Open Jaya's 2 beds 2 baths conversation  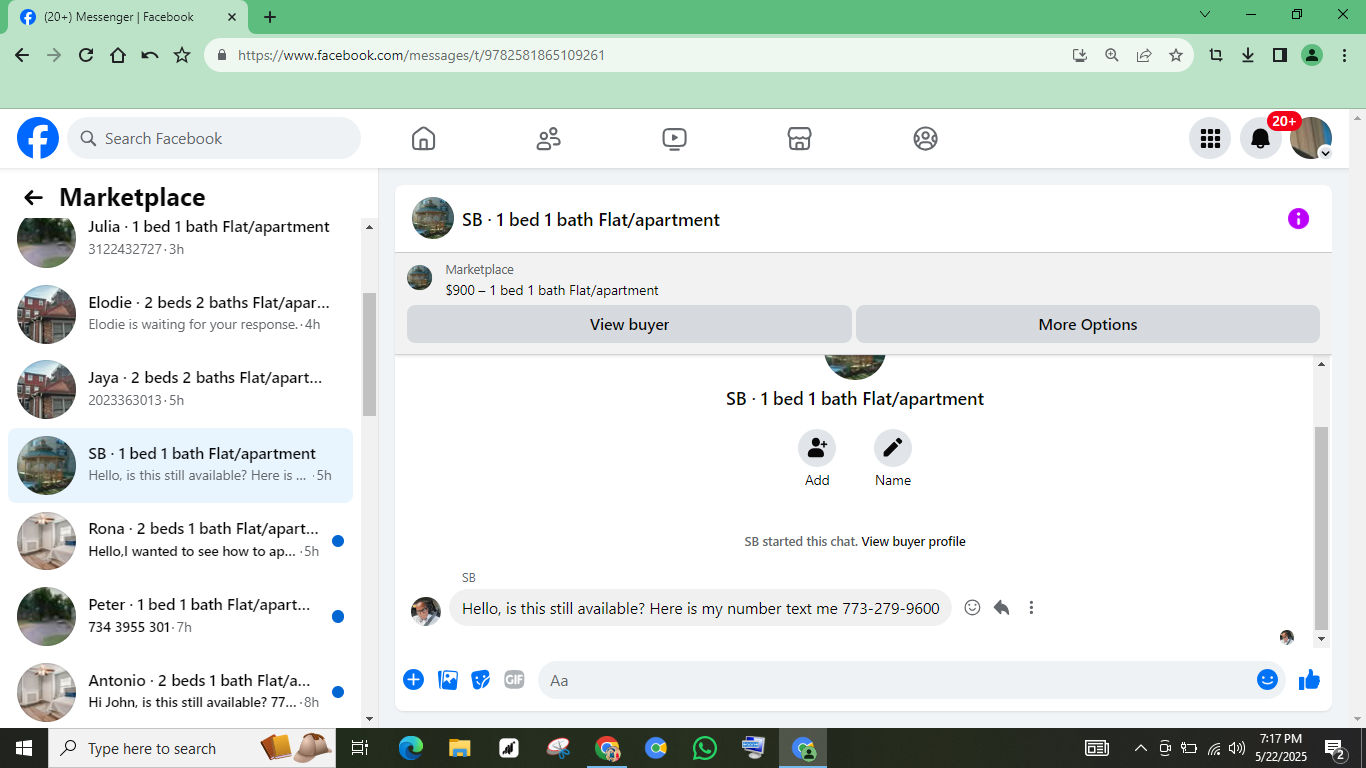click(x=180, y=389)
